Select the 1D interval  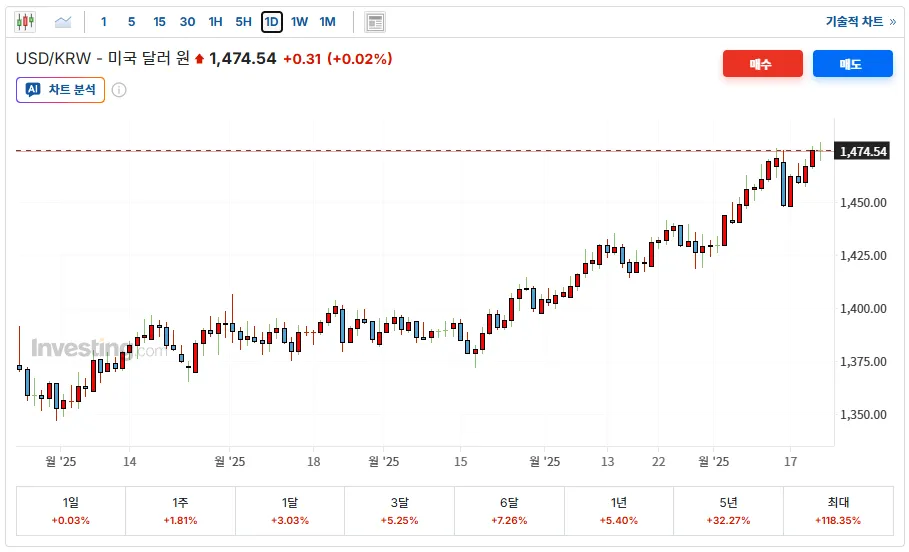coord(272,22)
